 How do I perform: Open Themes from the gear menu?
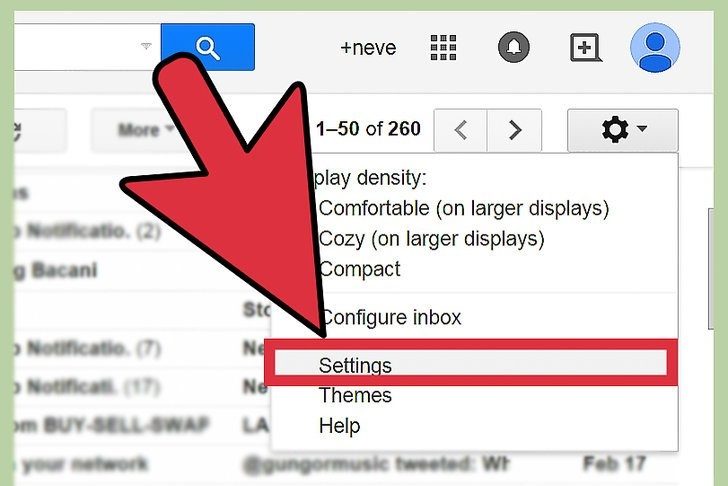coord(355,395)
